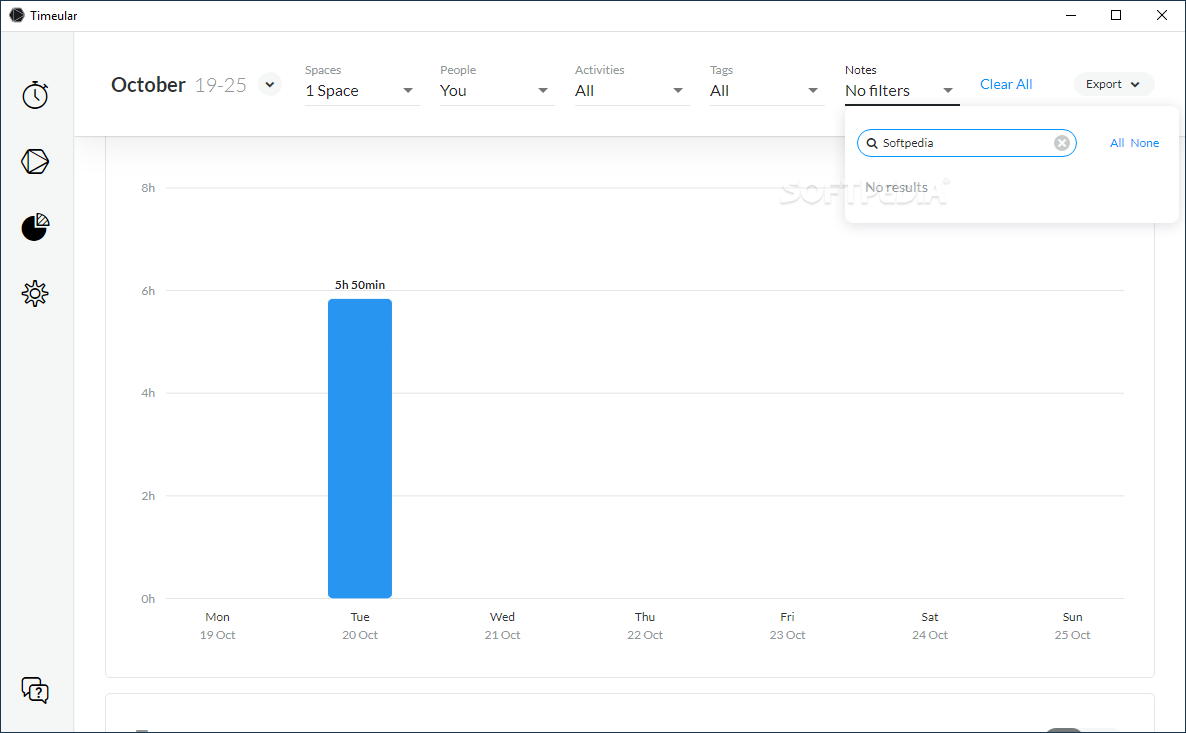Open the insights pie chart view

(x=35, y=227)
